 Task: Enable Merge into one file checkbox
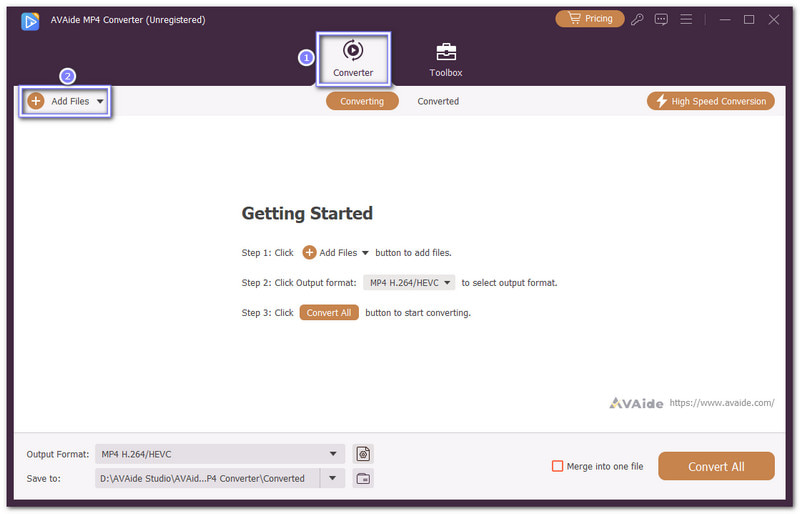point(557,466)
